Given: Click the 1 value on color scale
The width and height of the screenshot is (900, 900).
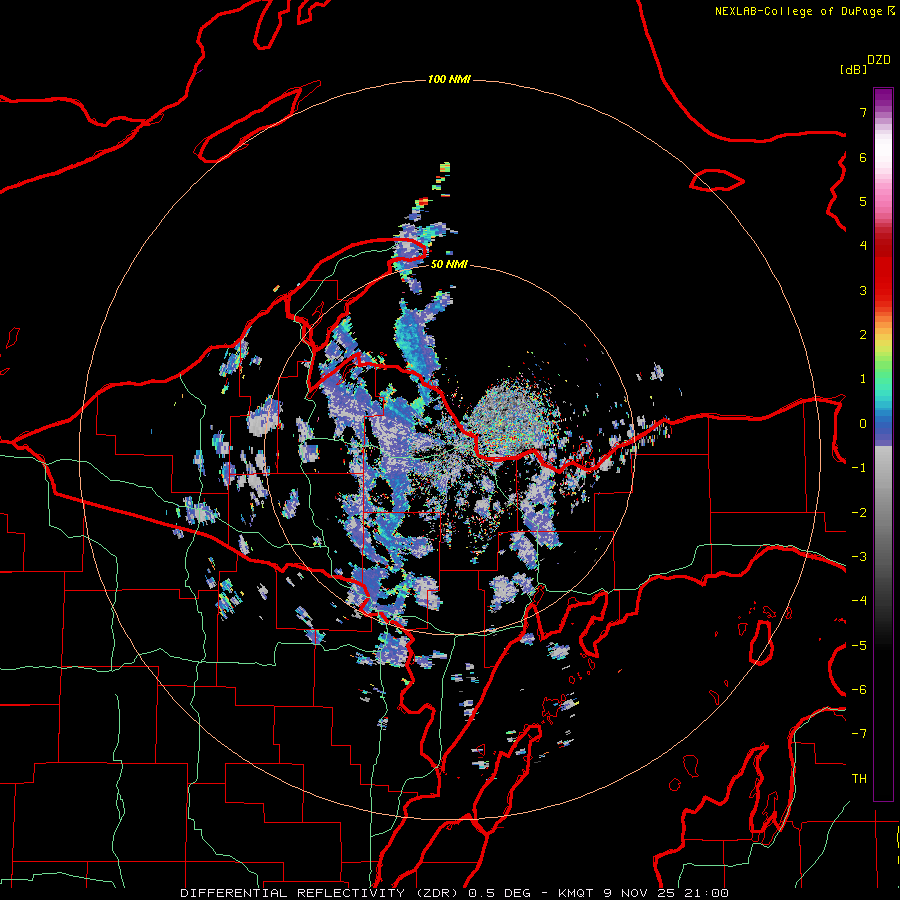Looking at the screenshot, I should click(863, 379).
